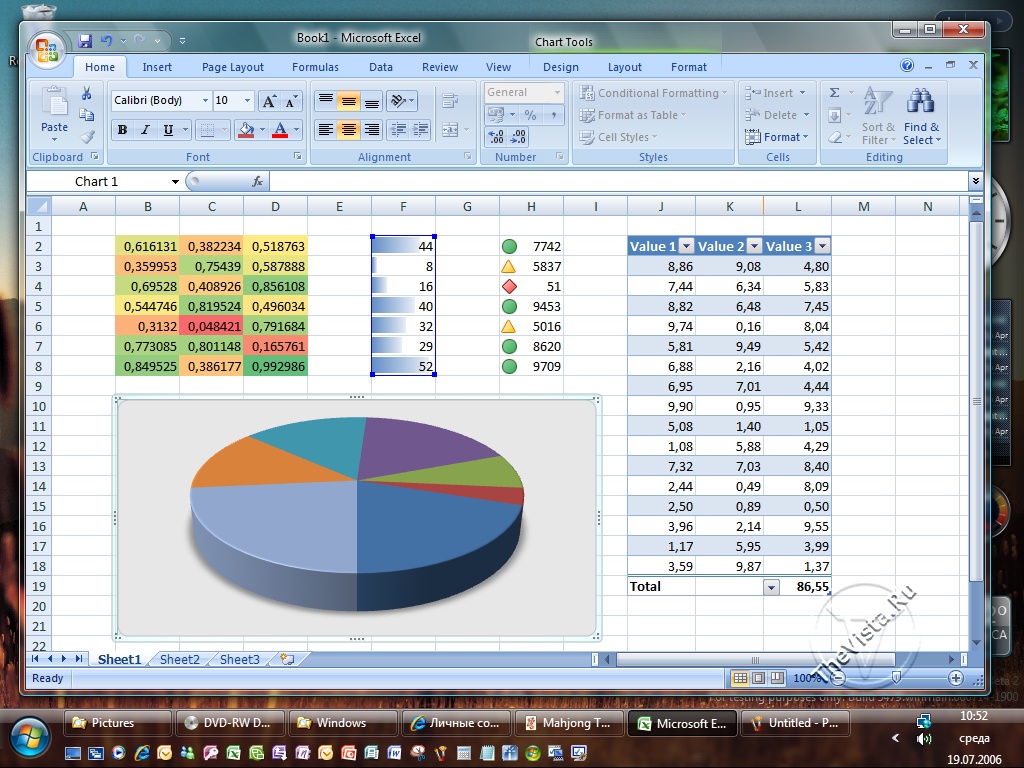Click the Insert Worksheet icon after Sheet3
The width and height of the screenshot is (1024, 768).
click(287, 660)
